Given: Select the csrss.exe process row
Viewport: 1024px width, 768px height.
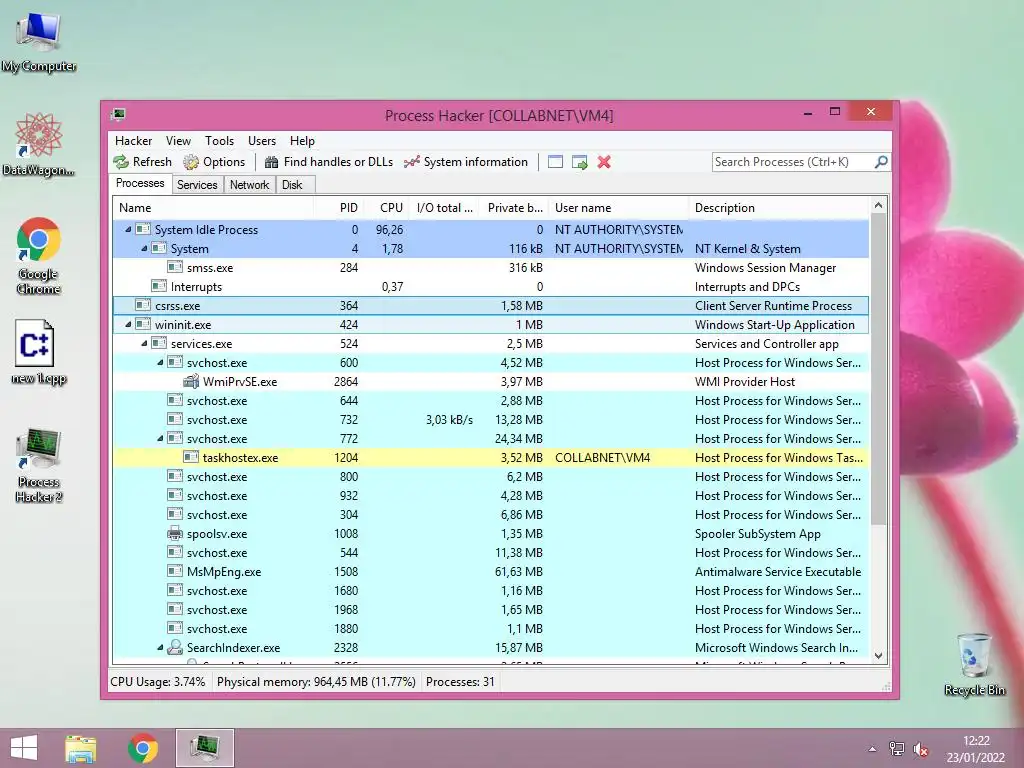Looking at the screenshot, I should (490, 305).
